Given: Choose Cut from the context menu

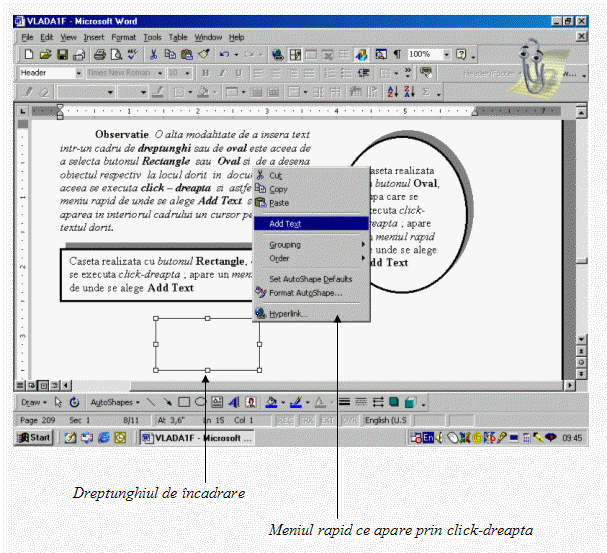Looking at the screenshot, I should [x=311, y=176].
